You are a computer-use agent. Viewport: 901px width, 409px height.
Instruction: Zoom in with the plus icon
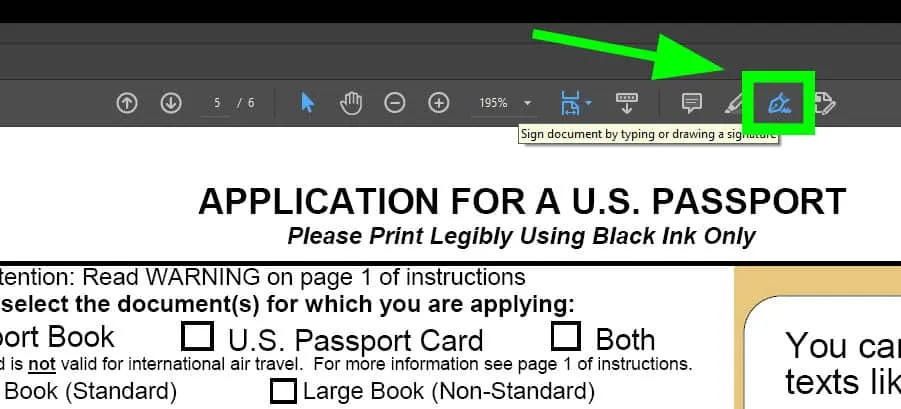(438, 103)
